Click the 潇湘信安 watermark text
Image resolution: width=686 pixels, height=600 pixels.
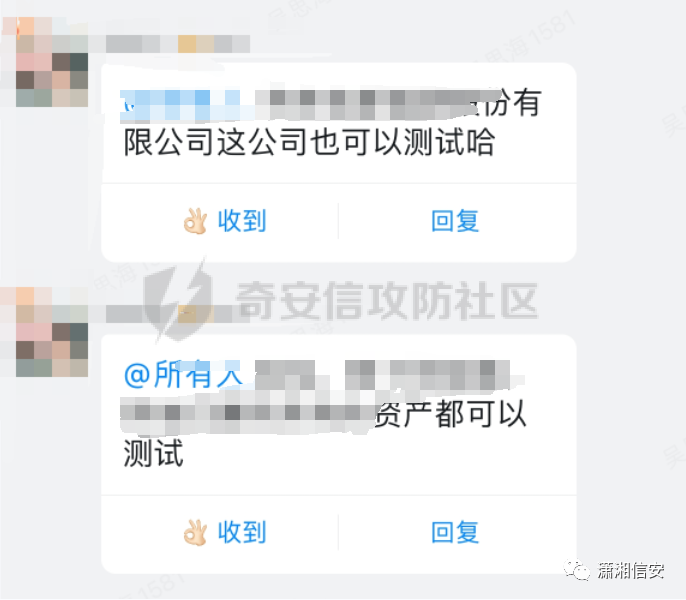[630, 571]
